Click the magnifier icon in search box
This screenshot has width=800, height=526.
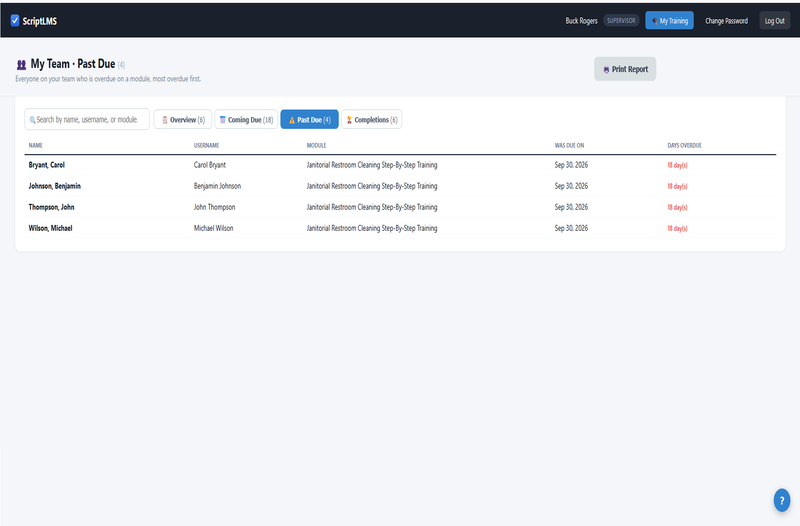(x=33, y=120)
